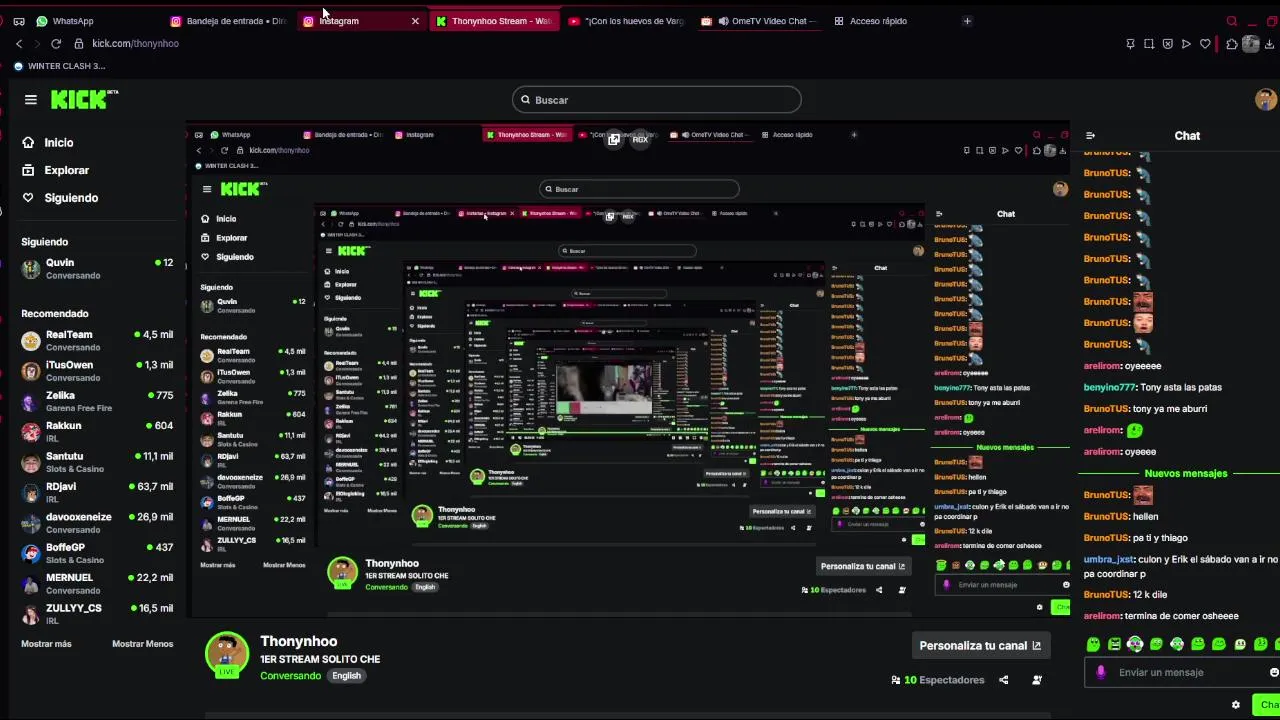The height and width of the screenshot is (720, 1280).
Task: Click the Inicio sidebar link
Action: pos(58,143)
